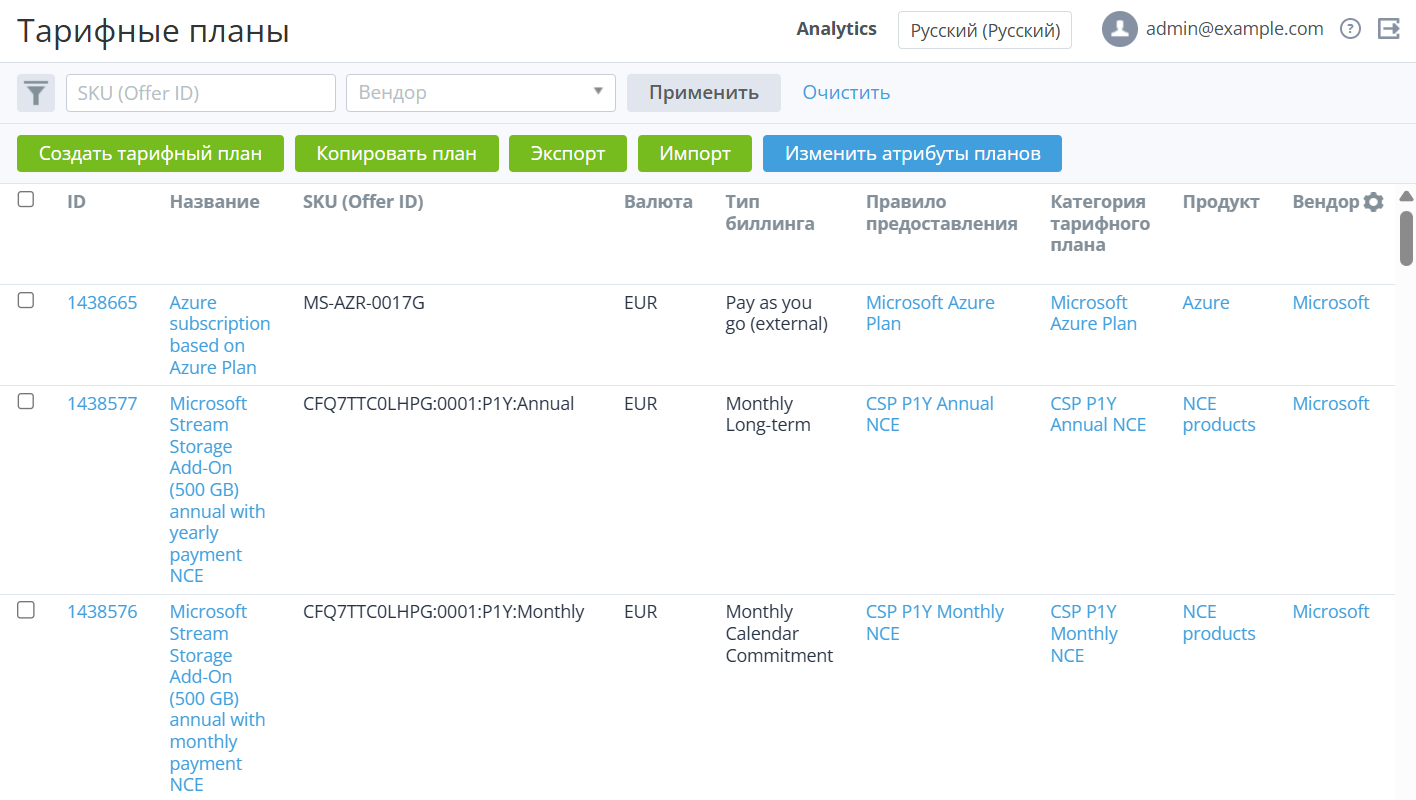This screenshot has width=1416, height=800.
Task: Toggle the select-all header checkbox
Action: coord(26,200)
